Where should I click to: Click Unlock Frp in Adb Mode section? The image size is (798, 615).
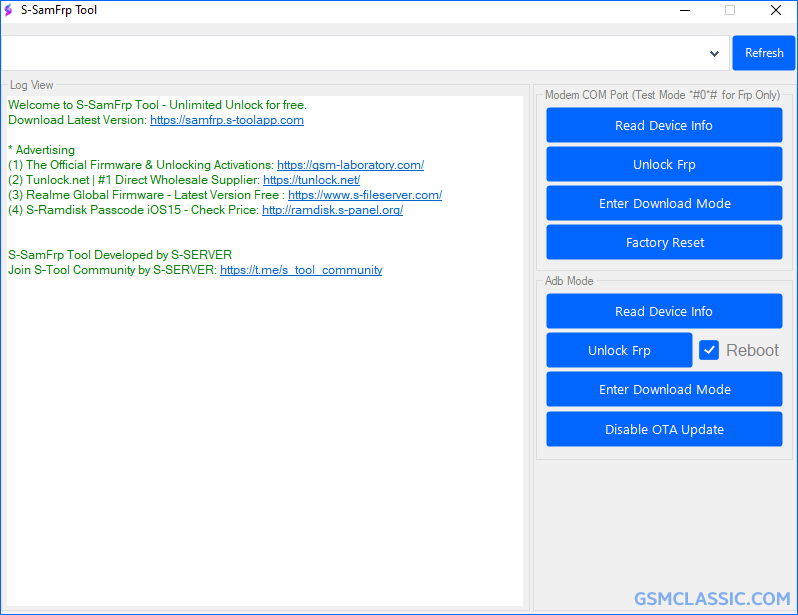619,350
